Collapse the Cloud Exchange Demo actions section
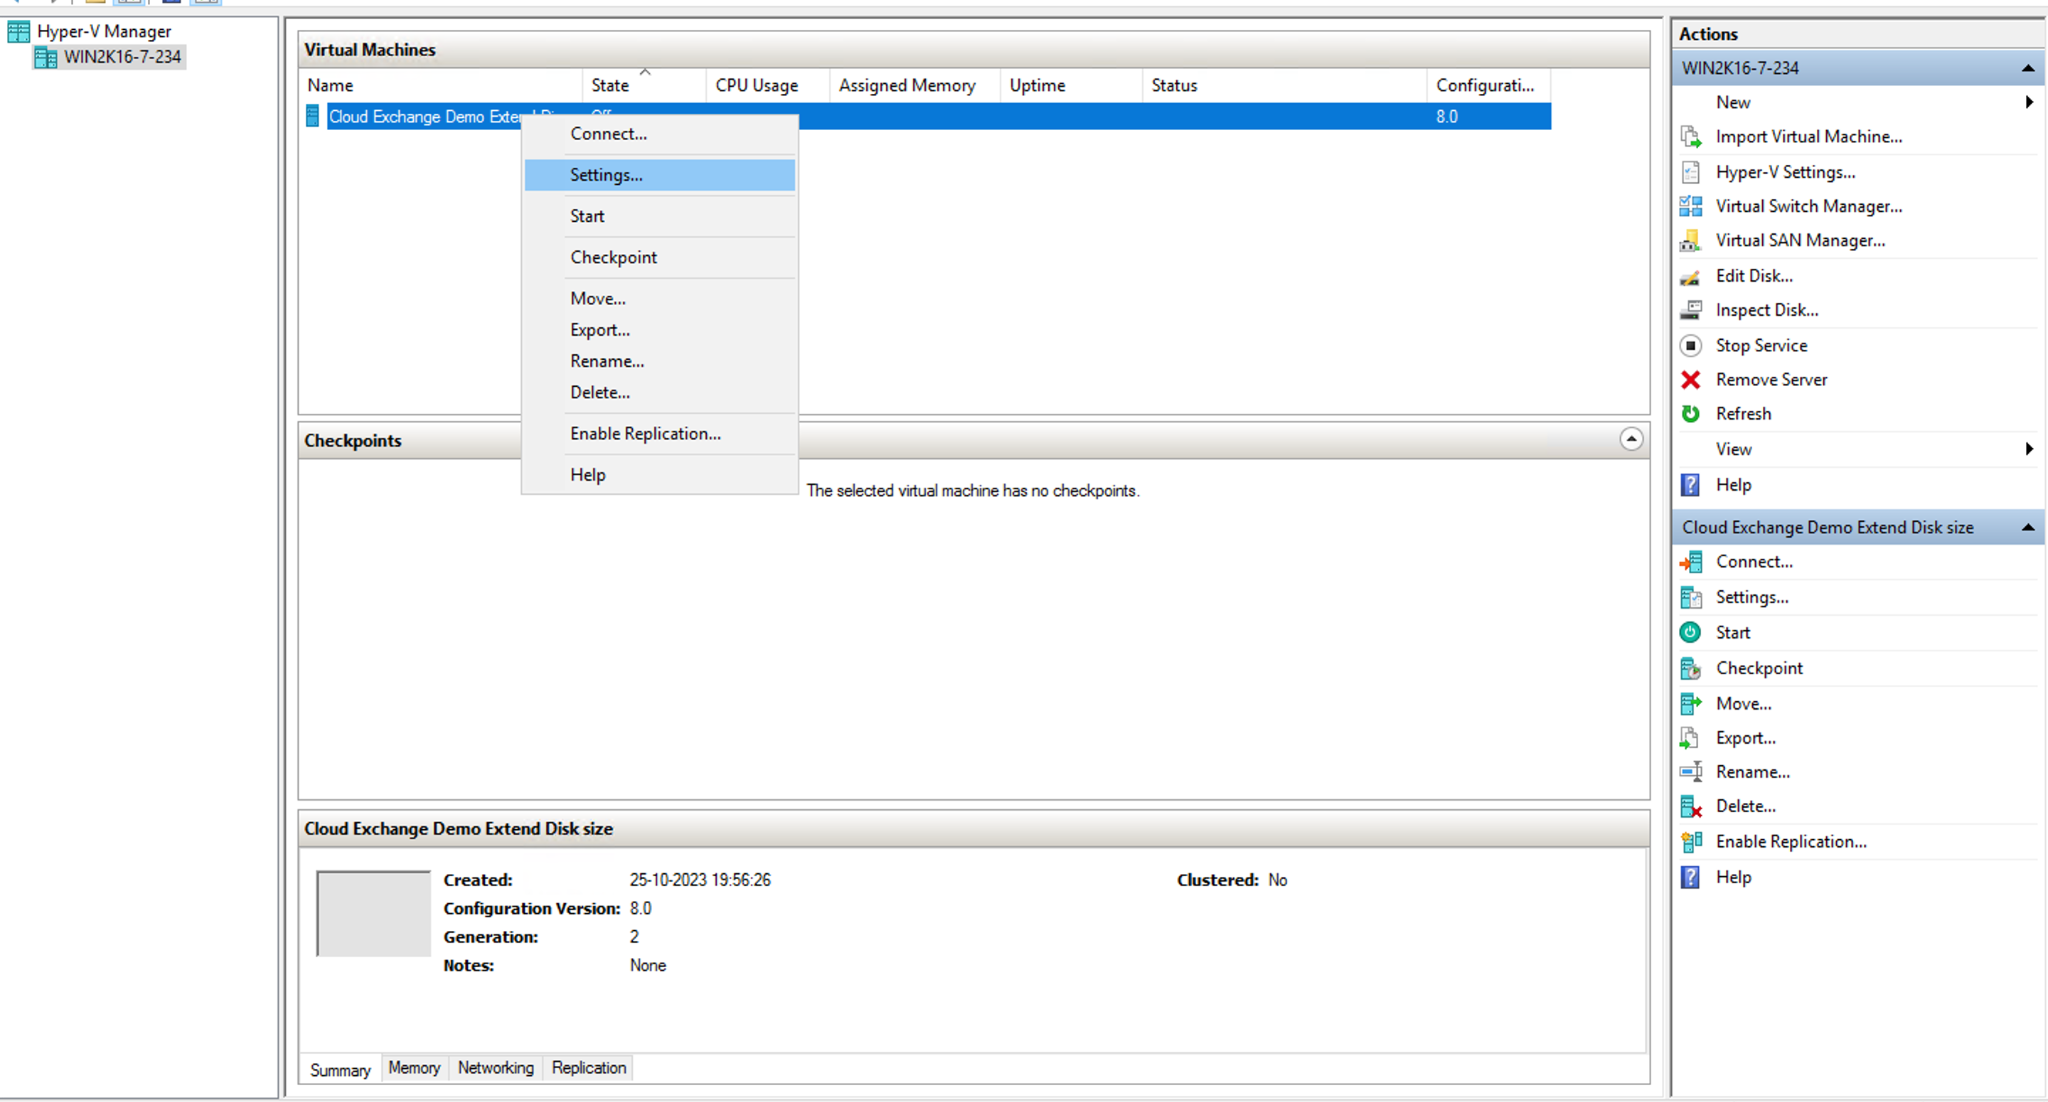Screen dimensions: 2048x1102 pyautogui.click(x=2027, y=527)
